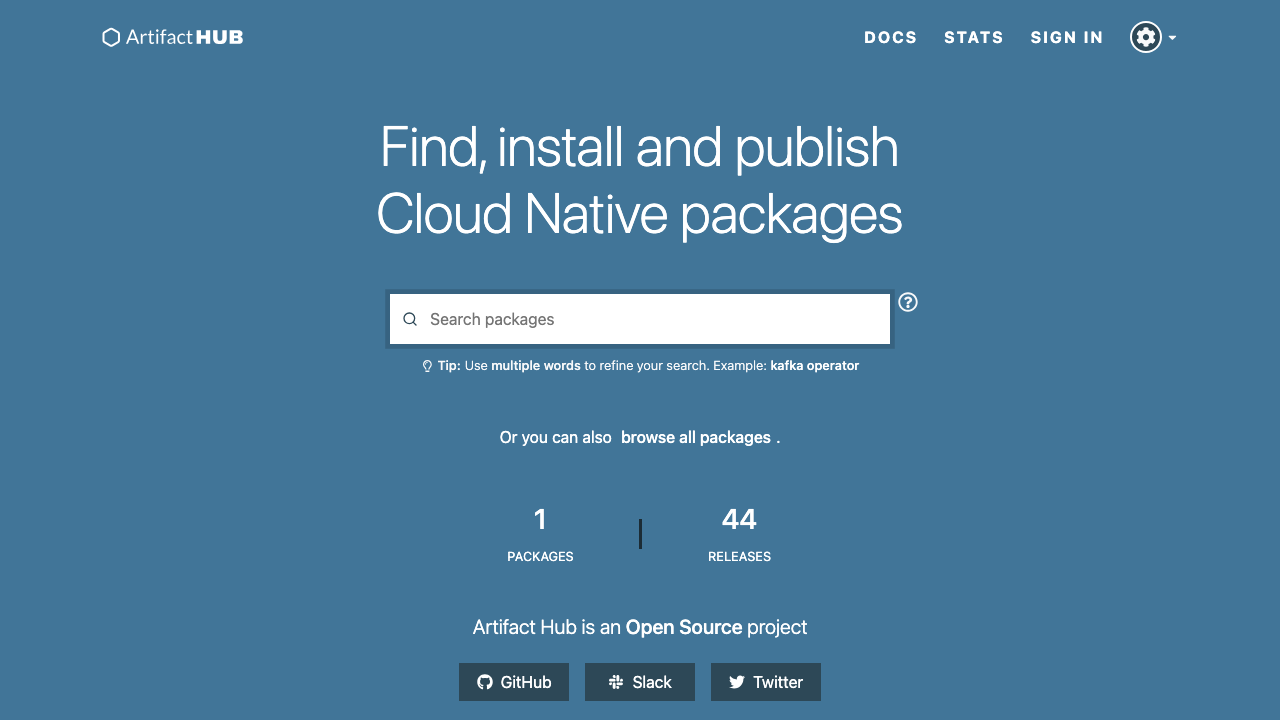This screenshot has height=720, width=1280.
Task: Click the PACKAGES count label
Action: point(540,557)
